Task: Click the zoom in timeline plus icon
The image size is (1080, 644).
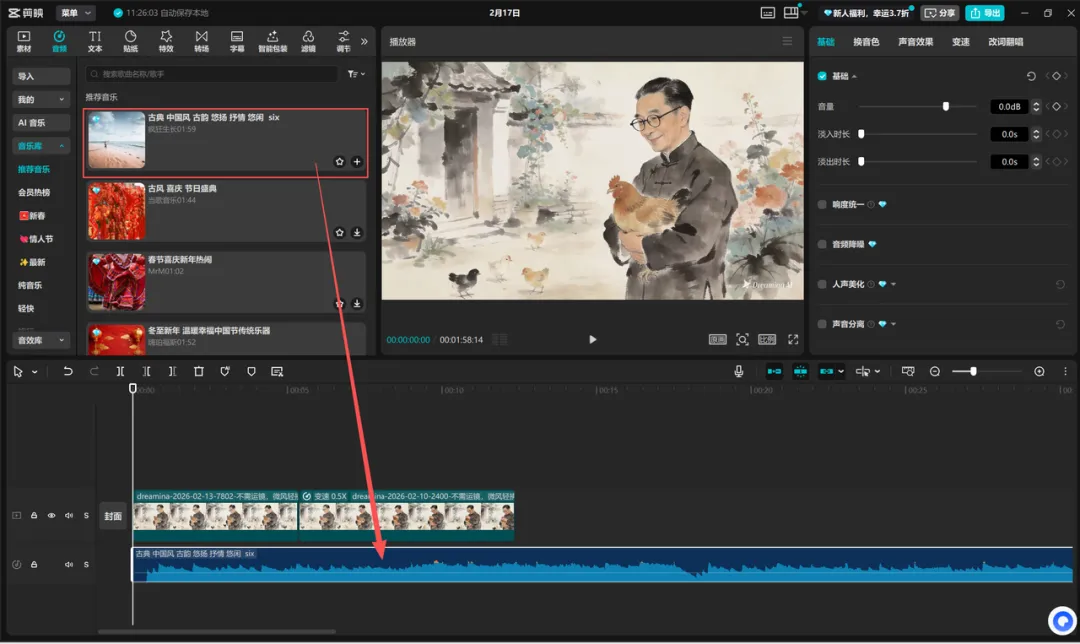Action: tap(1039, 371)
